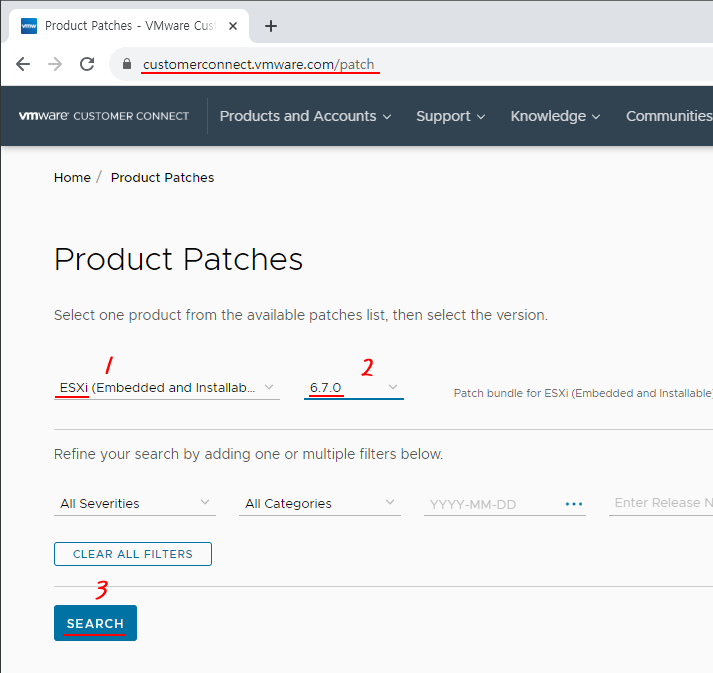Viewport: 713px width, 673px height.
Task: Click the Enter Release Name field
Action: tap(661, 503)
